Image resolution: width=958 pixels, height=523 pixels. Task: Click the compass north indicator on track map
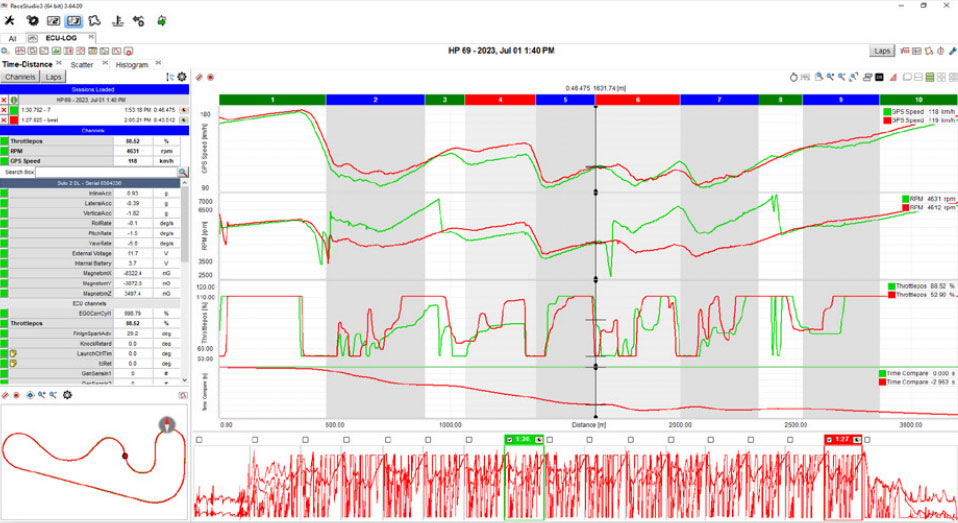[x=166, y=424]
